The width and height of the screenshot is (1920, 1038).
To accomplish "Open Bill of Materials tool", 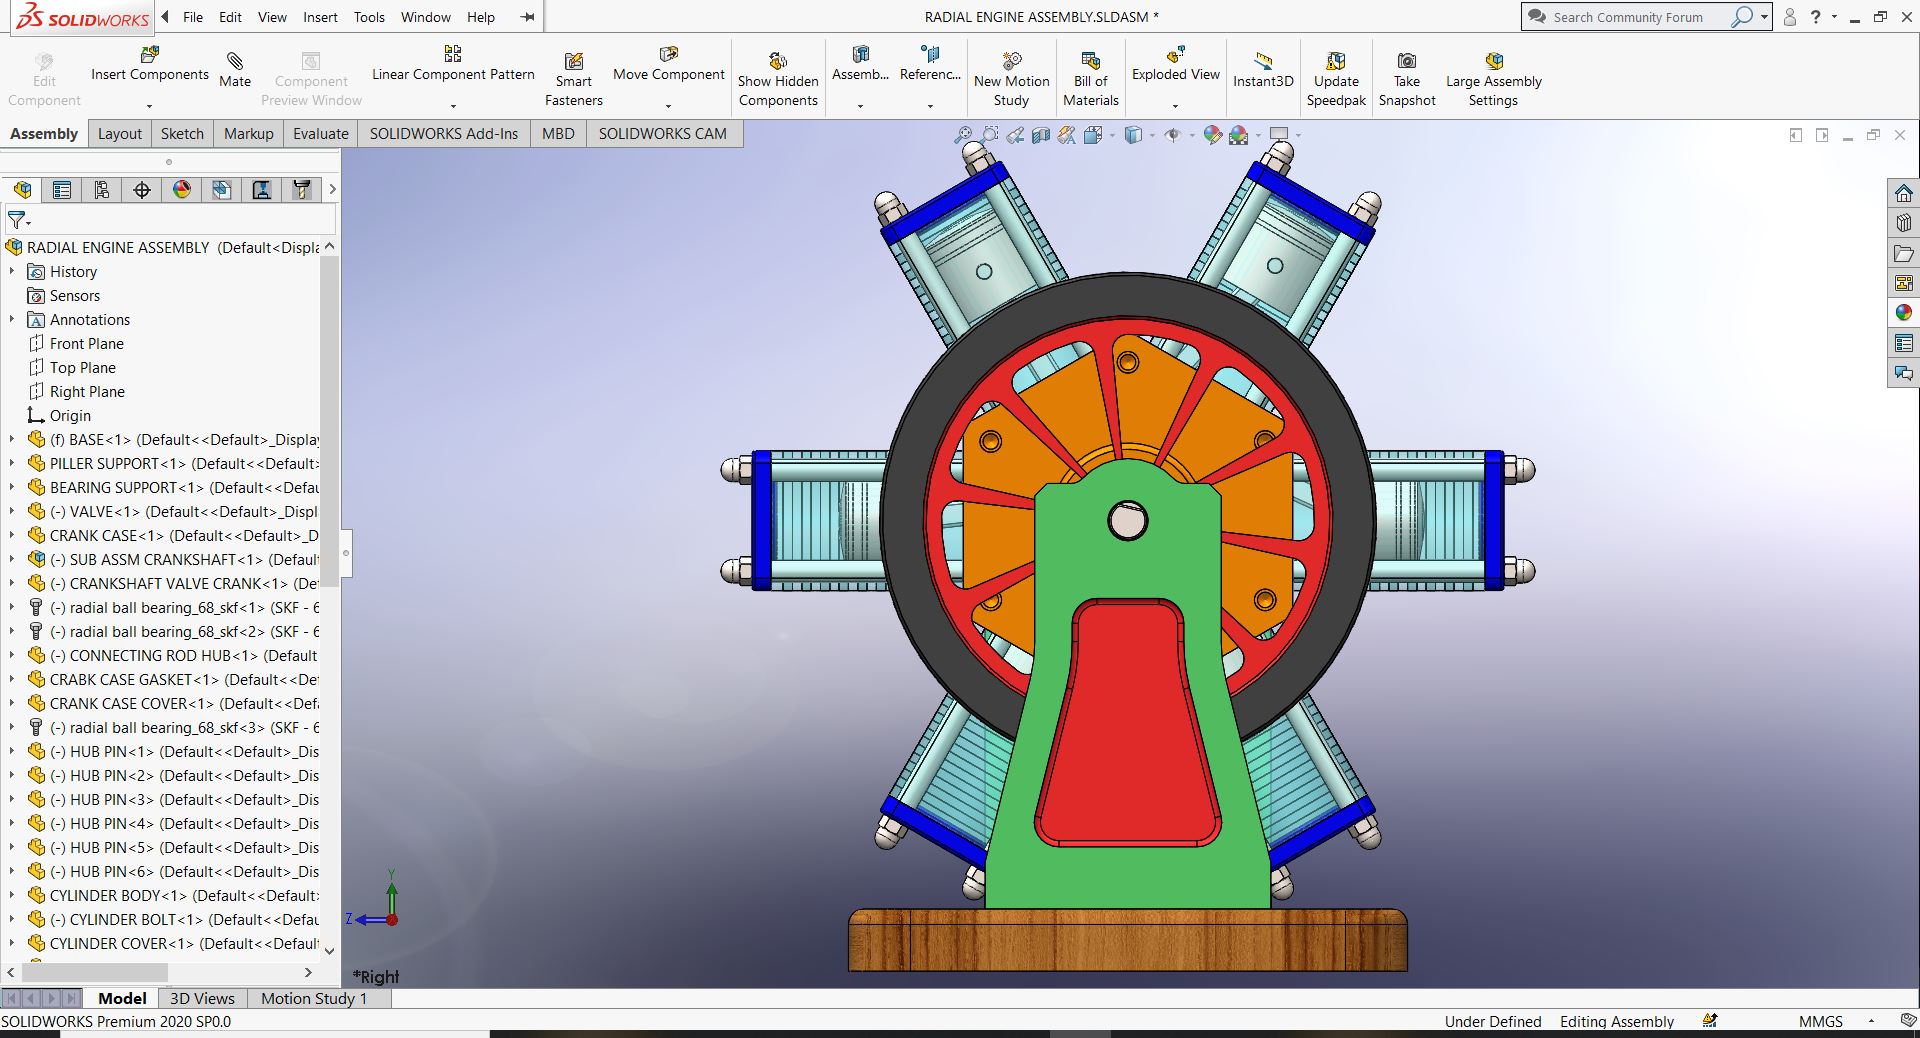I will (x=1091, y=79).
